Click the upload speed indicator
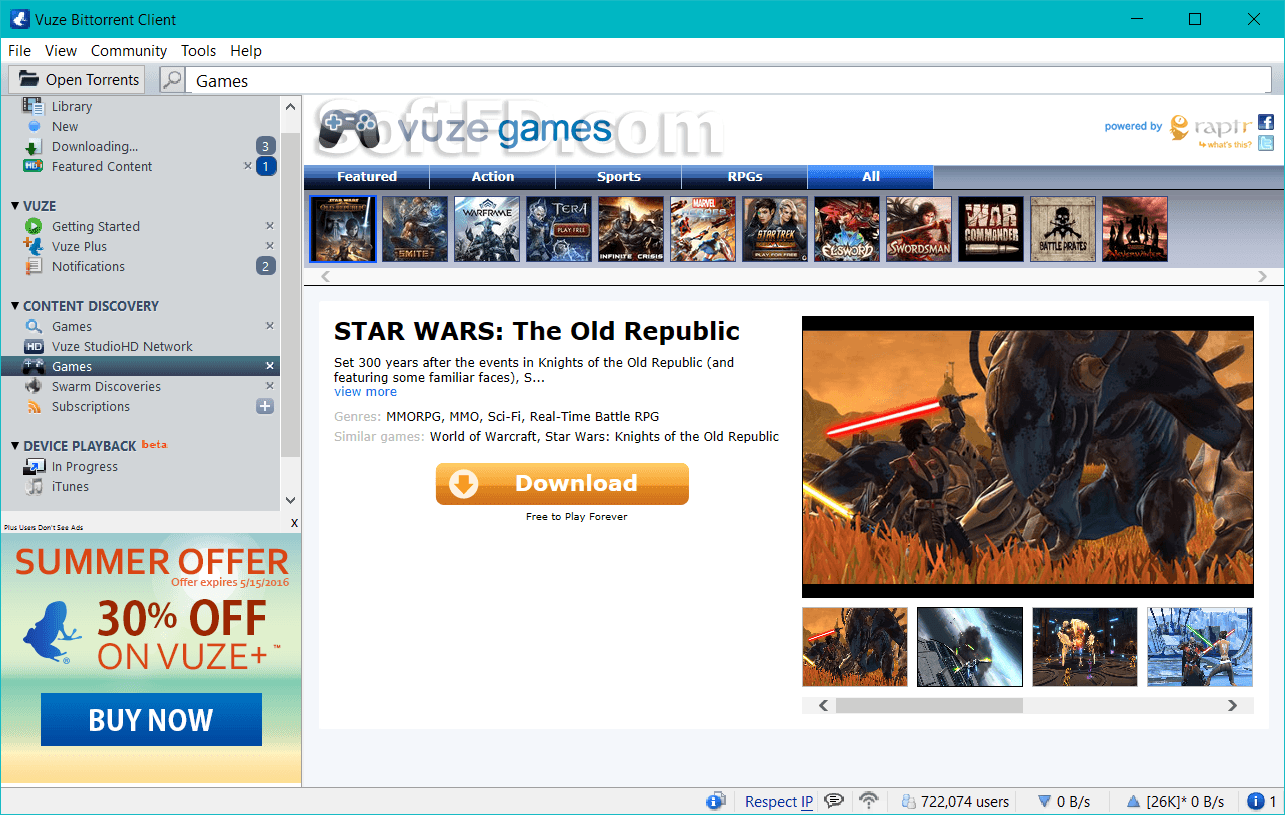The width and height of the screenshot is (1285, 815). pyautogui.click(x=1175, y=801)
